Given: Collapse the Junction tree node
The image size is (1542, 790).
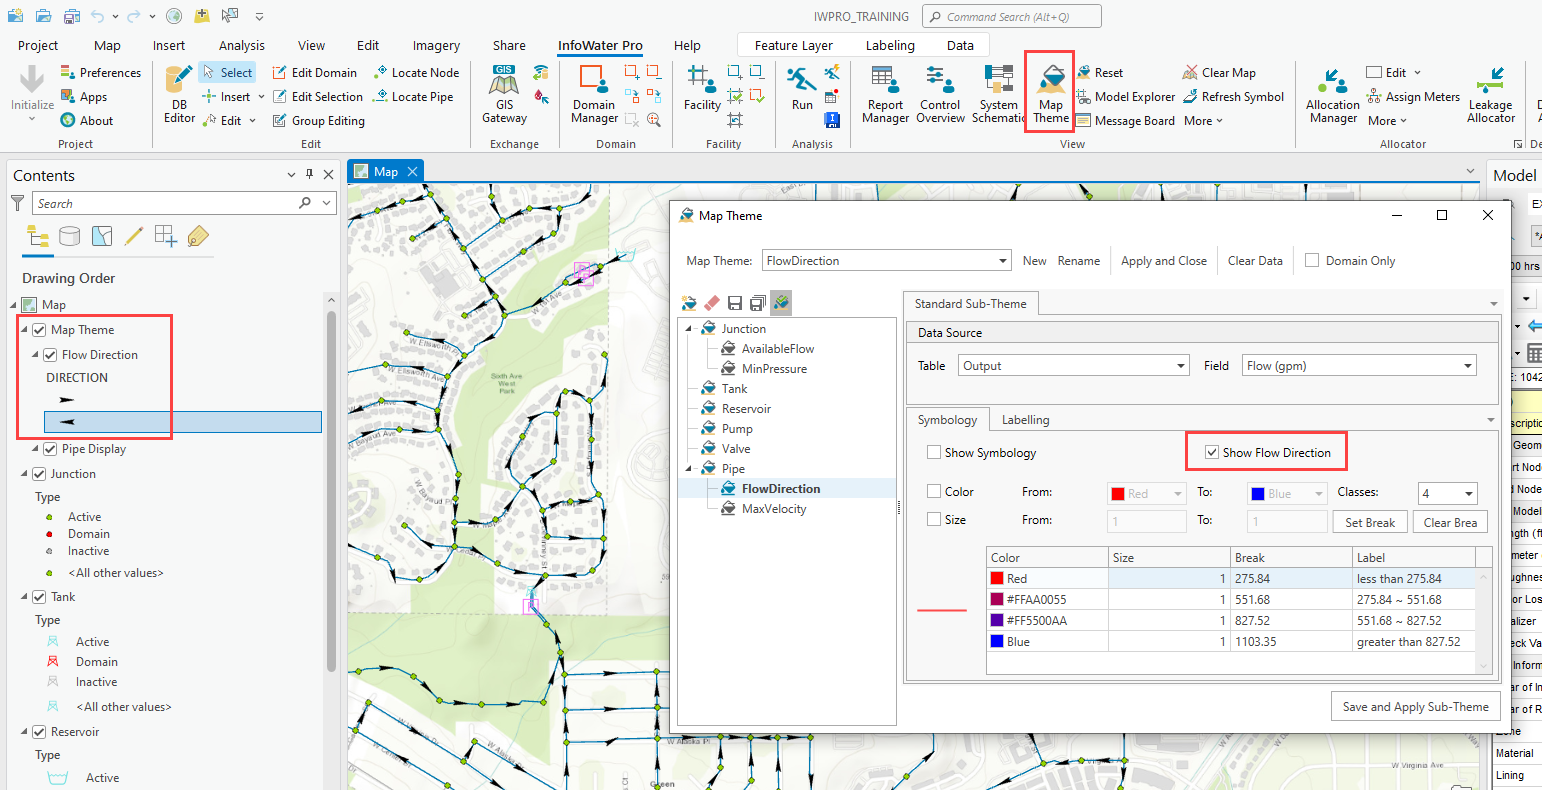Looking at the screenshot, I should [x=687, y=328].
